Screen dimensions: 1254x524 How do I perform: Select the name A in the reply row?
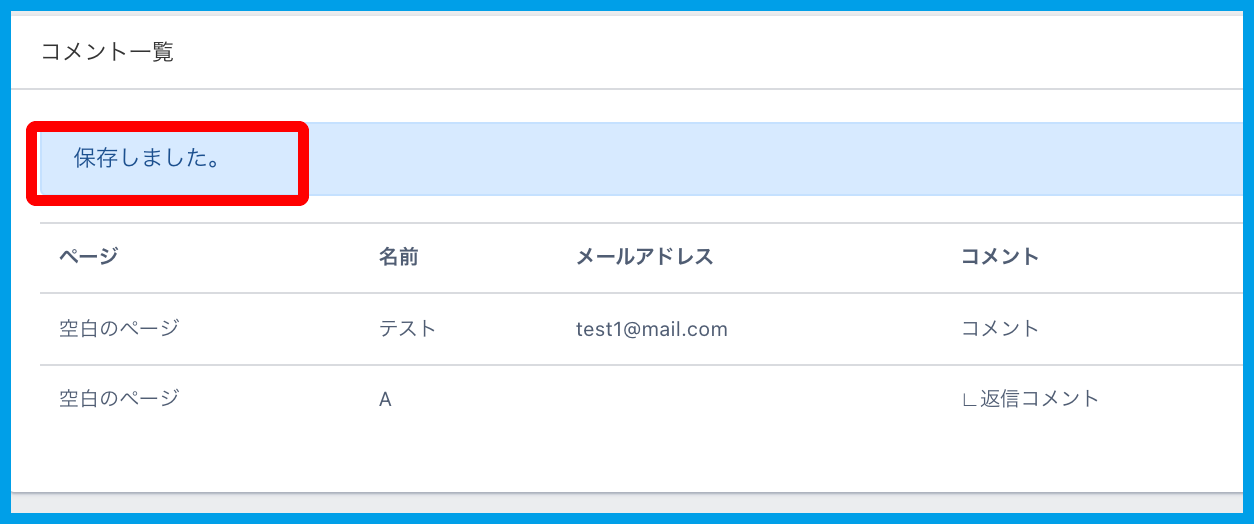[x=385, y=400]
